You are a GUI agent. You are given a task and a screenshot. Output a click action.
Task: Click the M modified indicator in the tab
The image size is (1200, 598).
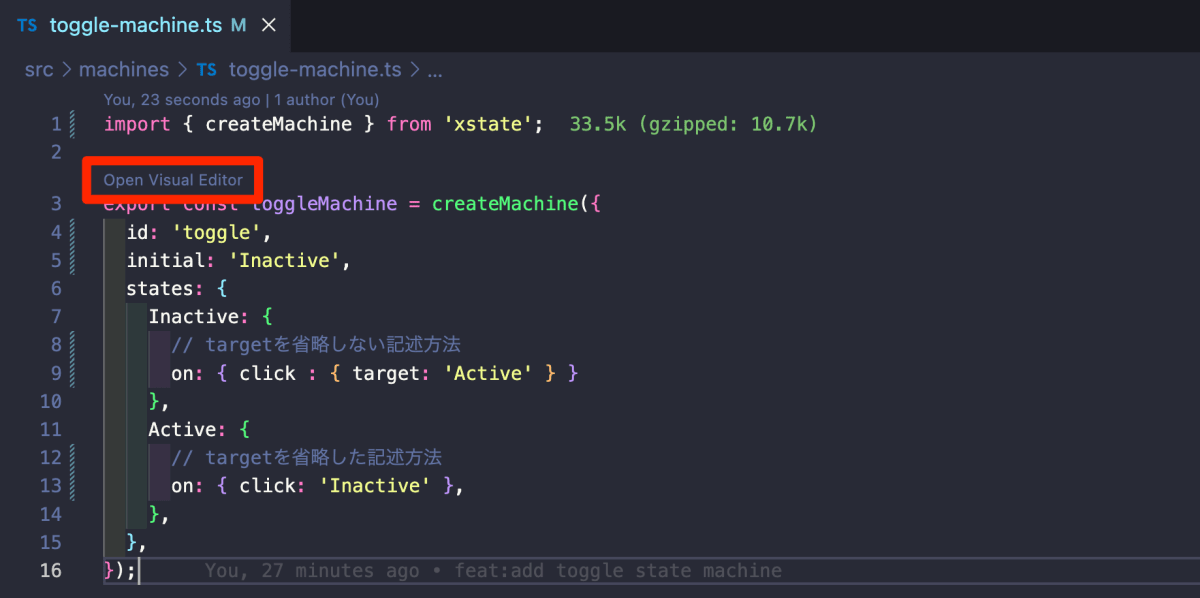[238, 26]
